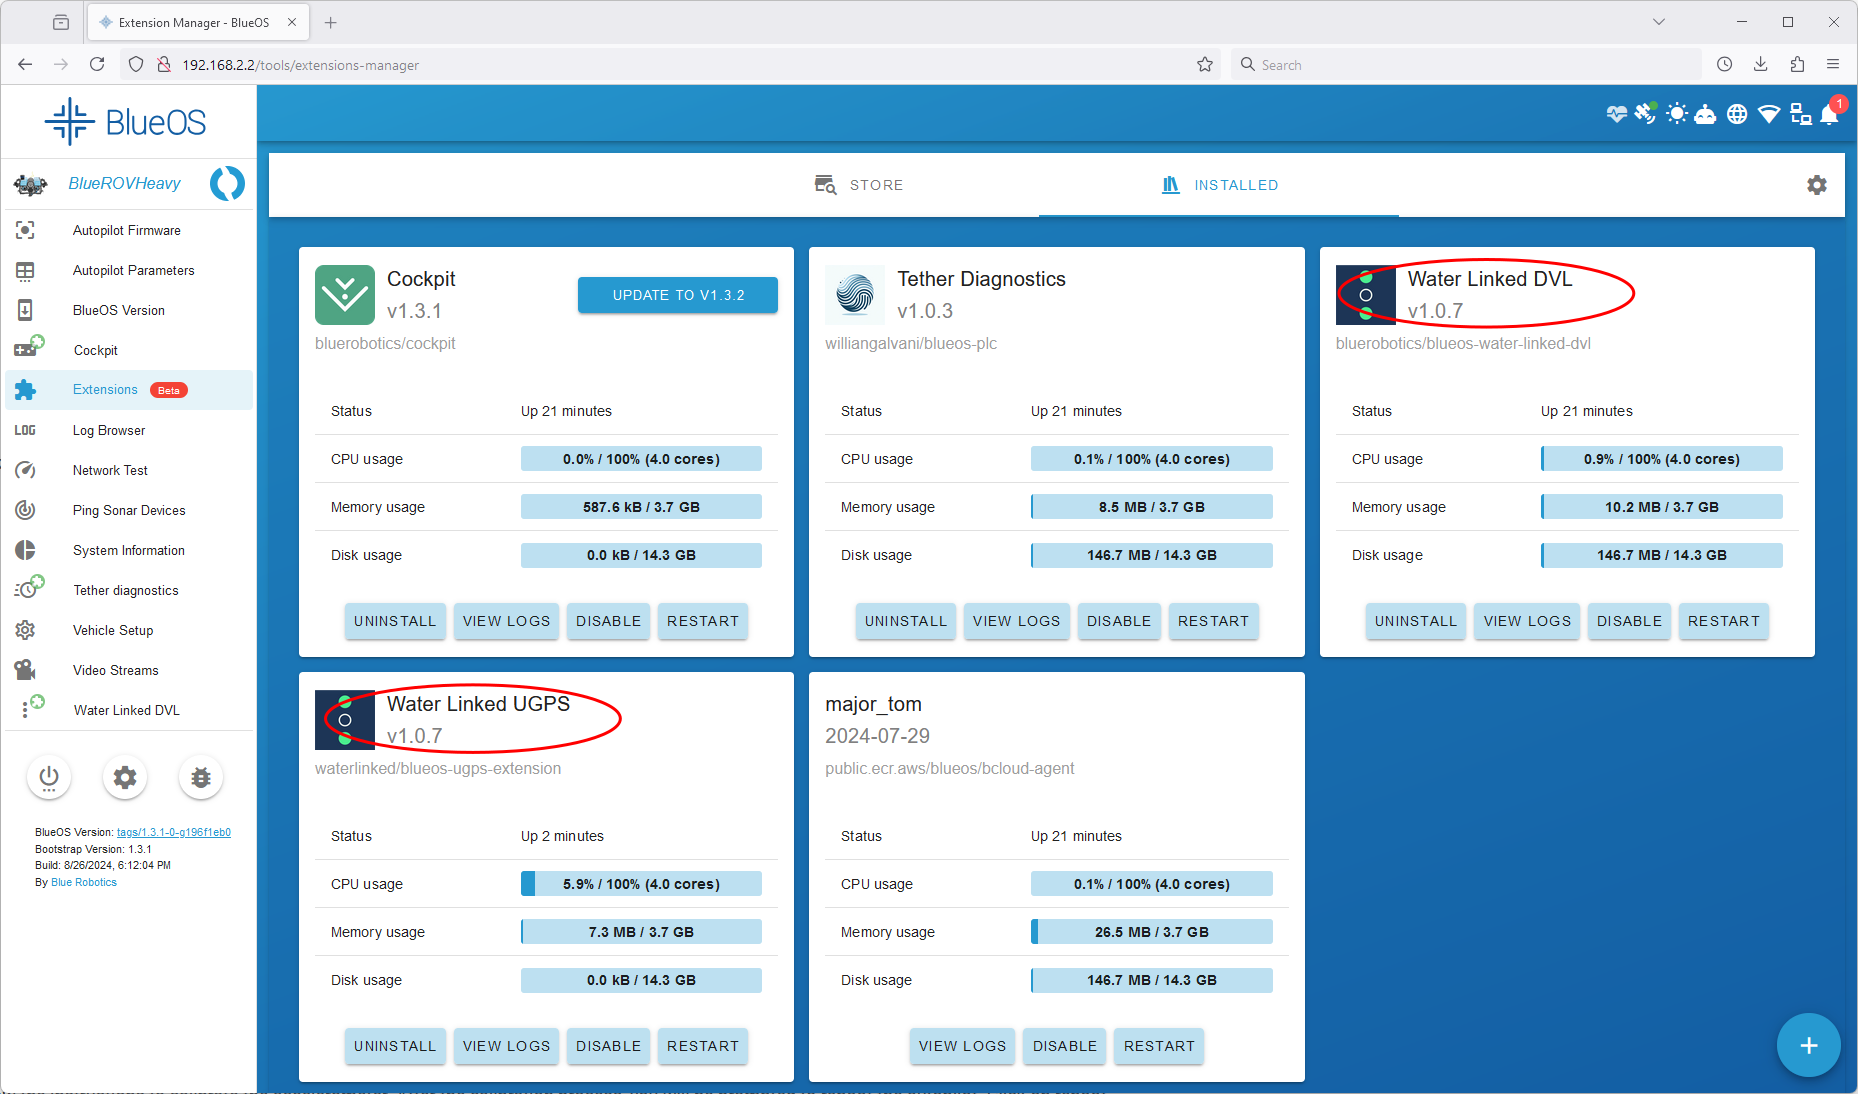Viewport: 1858px width, 1094px height.
Task: Open BlueOS Version page
Action: pos(129,310)
